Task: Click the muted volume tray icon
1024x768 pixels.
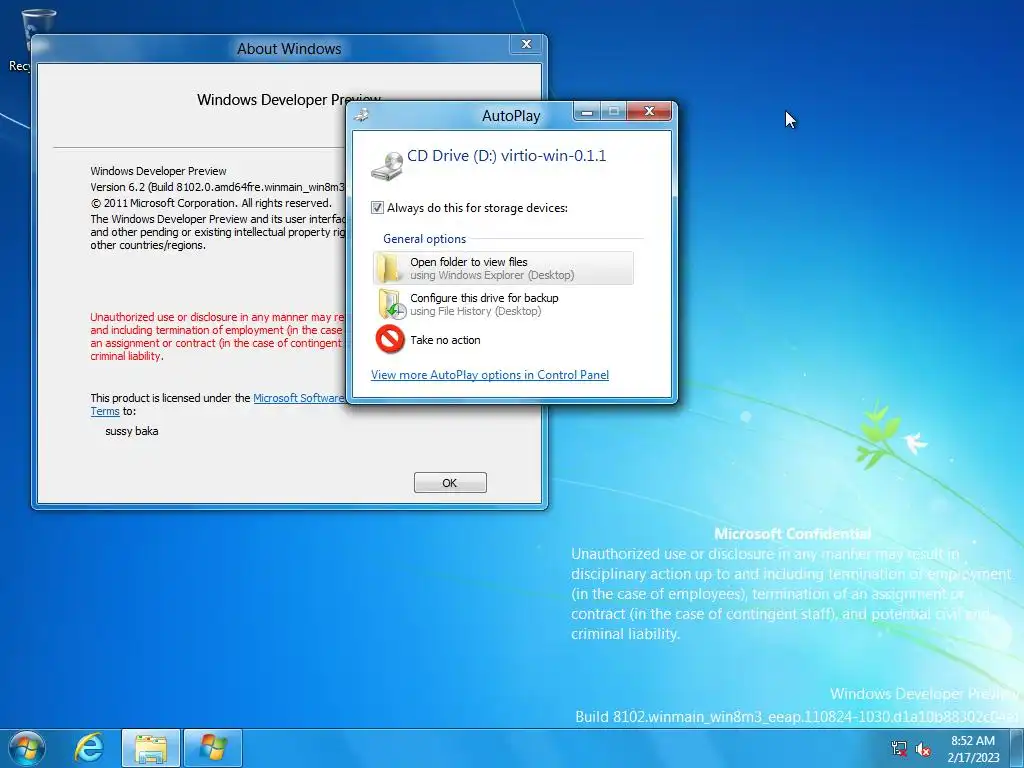Action: click(923, 749)
